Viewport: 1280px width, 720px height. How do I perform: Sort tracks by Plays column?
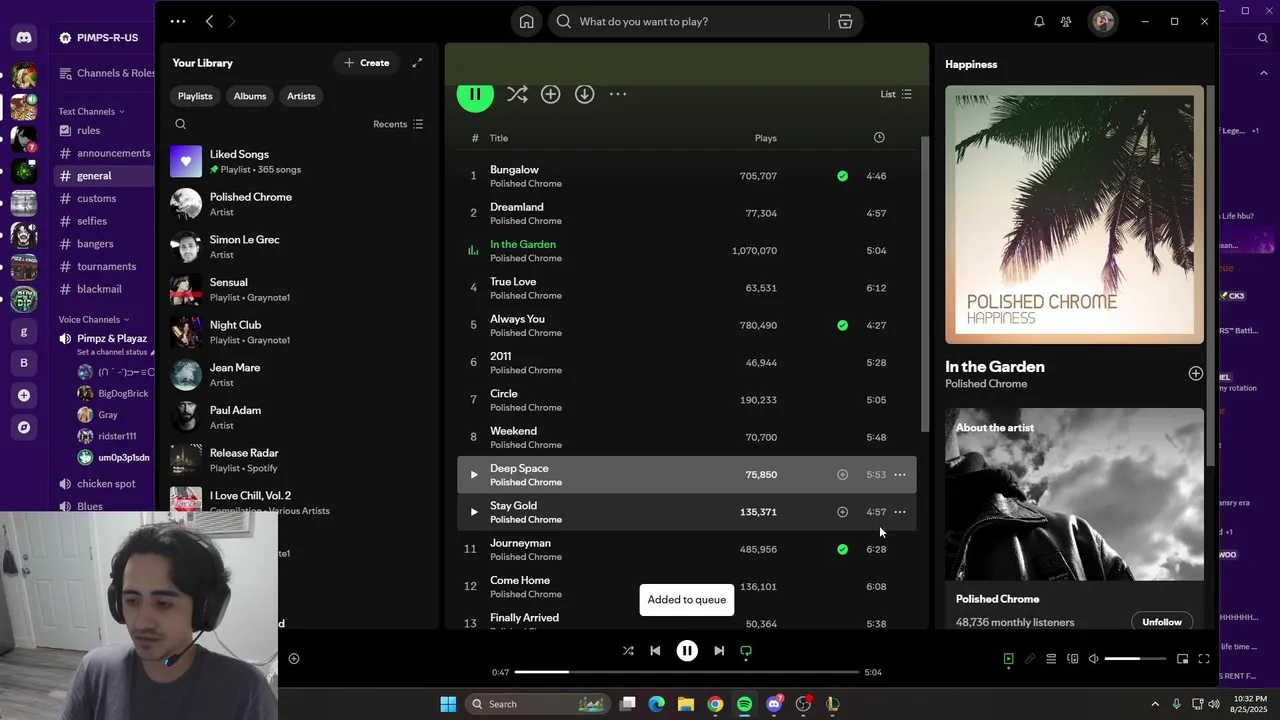pos(766,138)
